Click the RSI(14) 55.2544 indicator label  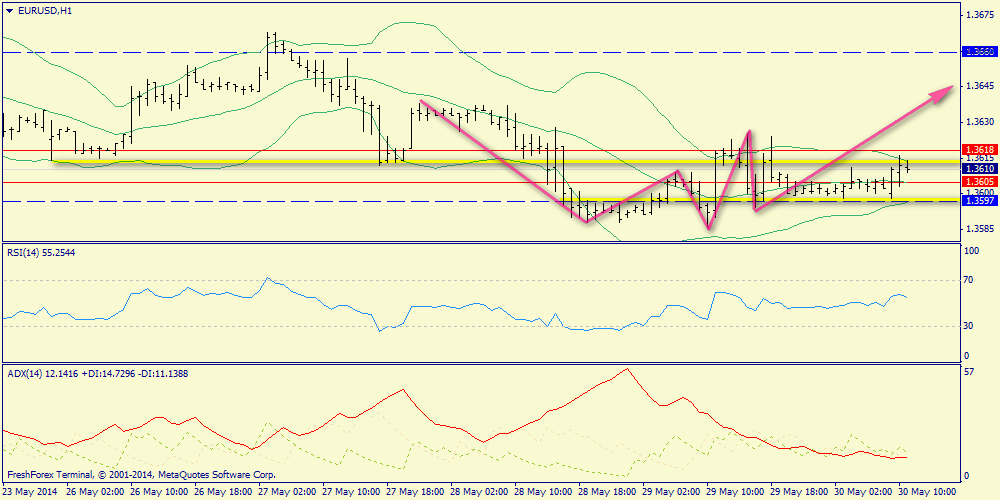click(x=41, y=252)
